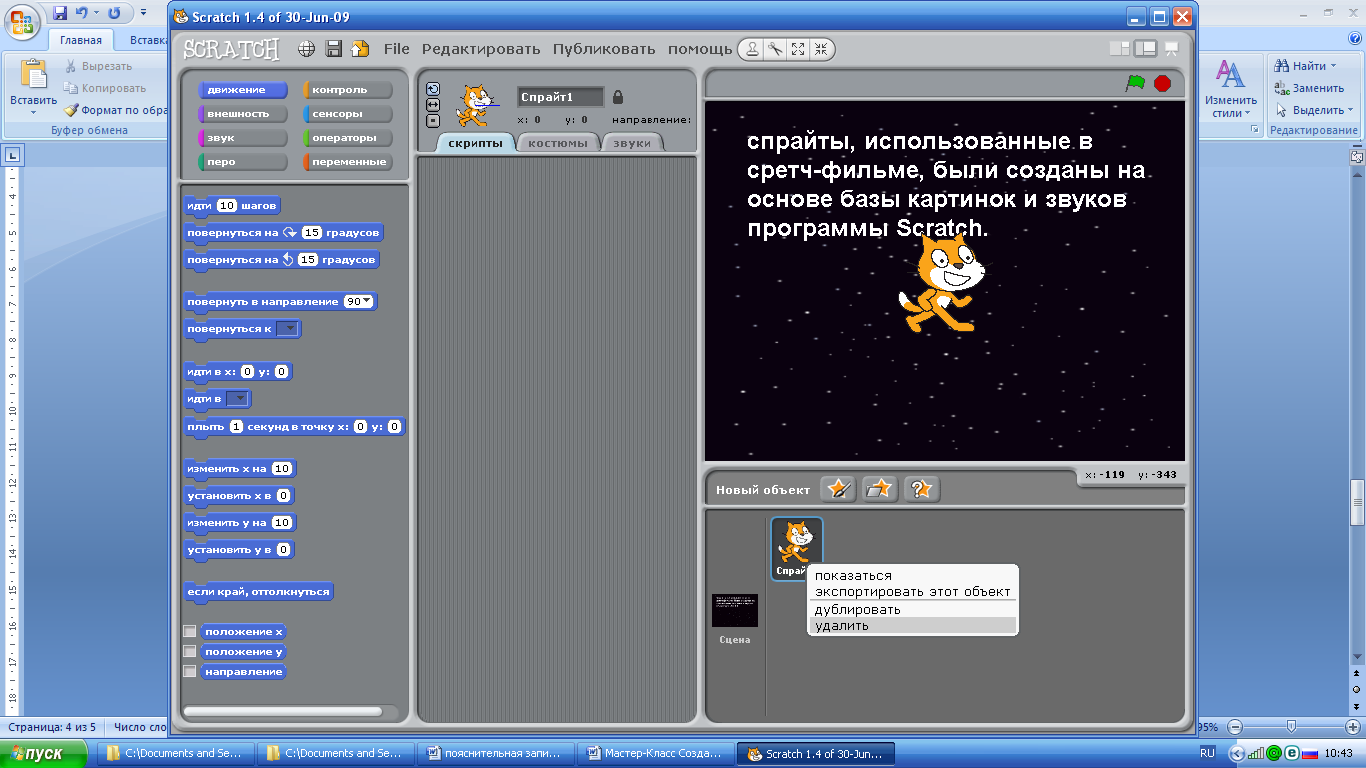Choose 'экспортировать этот объект' from context menu
The height and width of the screenshot is (768, 1366).
912,591
